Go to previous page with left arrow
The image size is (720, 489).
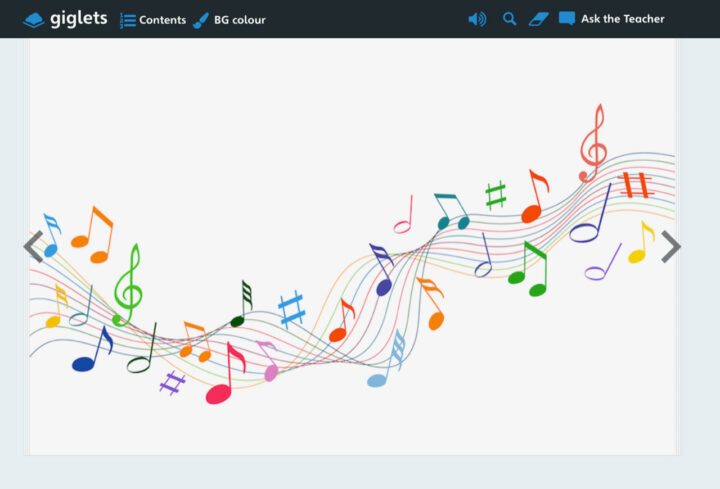34,247
